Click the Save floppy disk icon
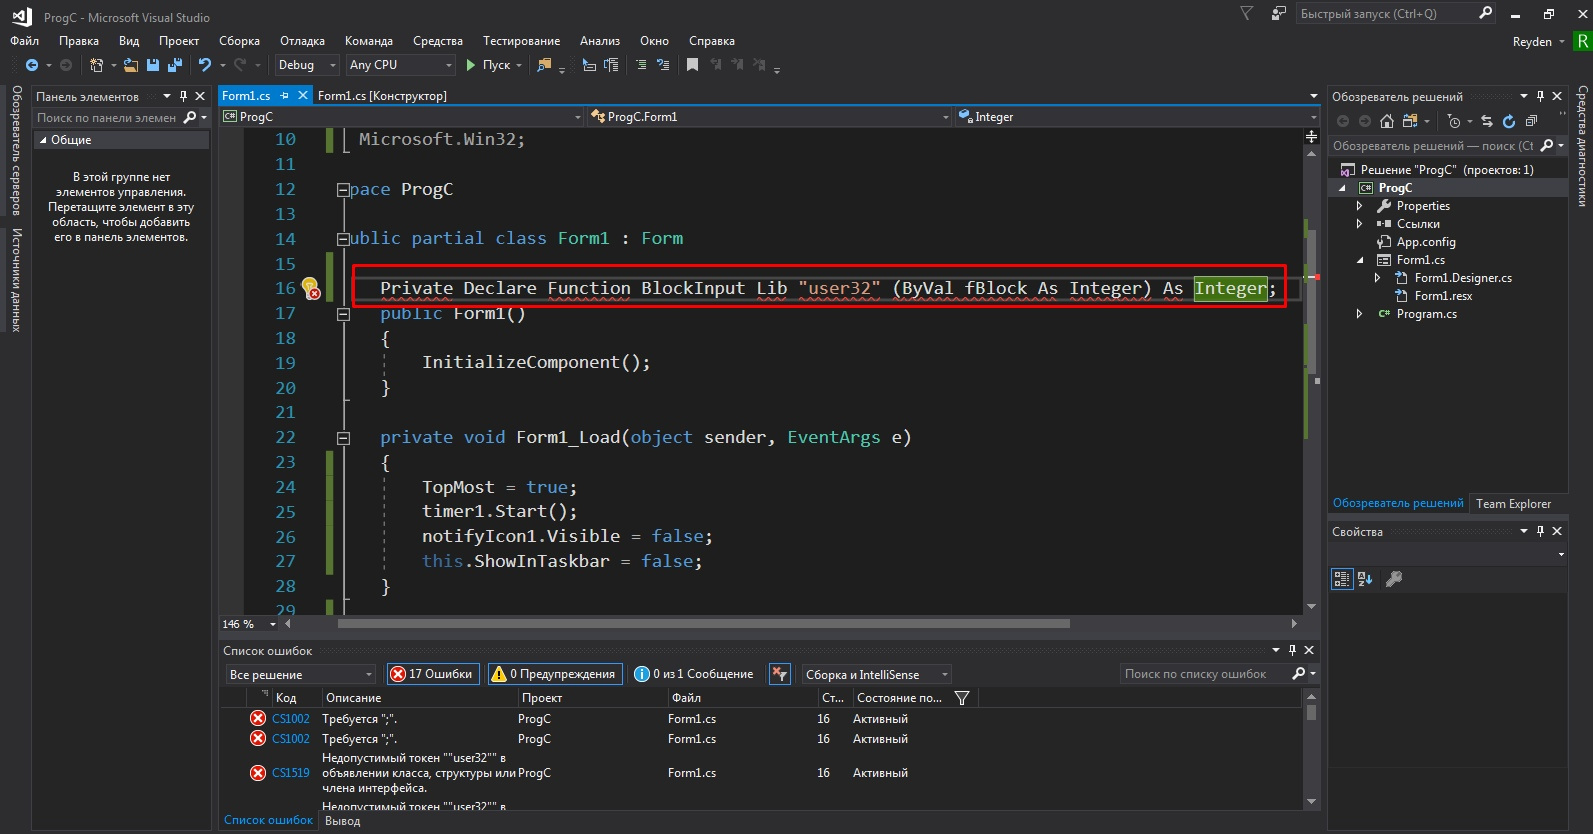The height and width of the screenshot is (834, 1593). [x=153, y=65]
